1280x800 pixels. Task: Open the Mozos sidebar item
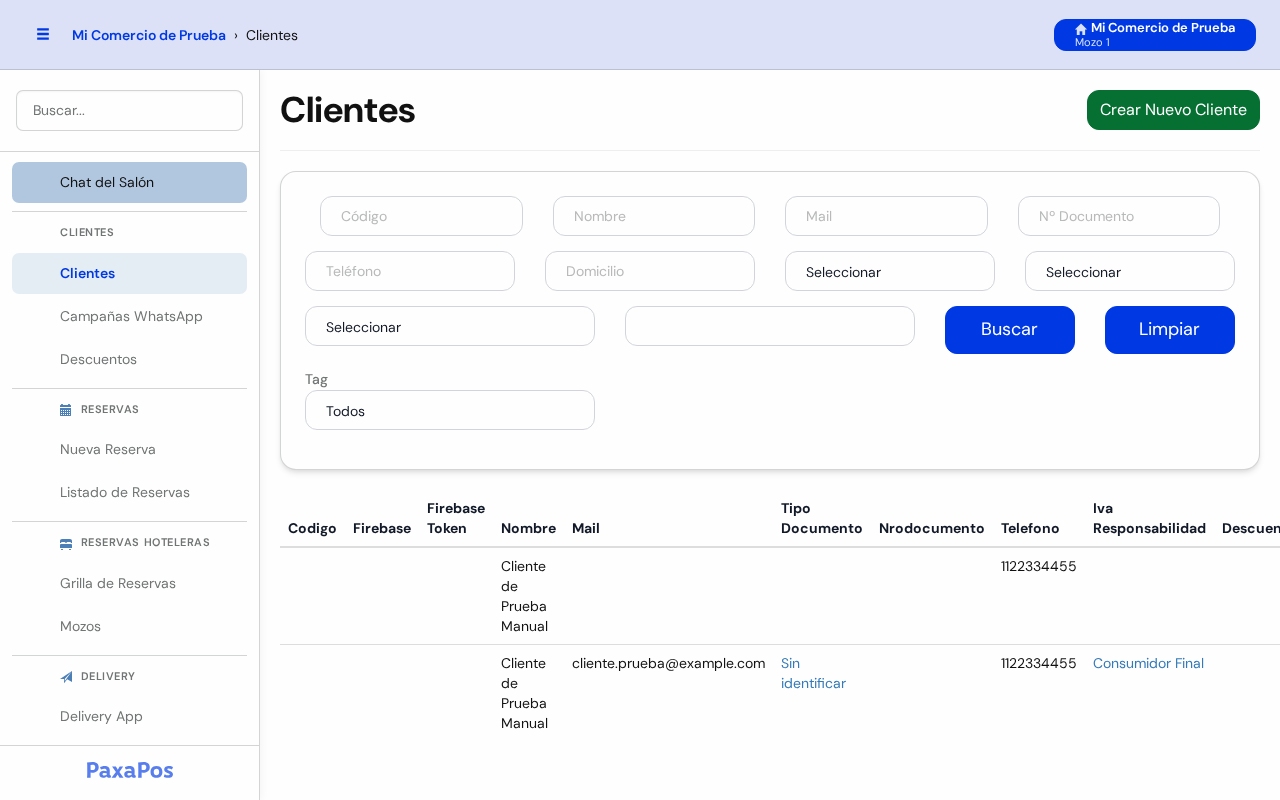pos(129,626)
